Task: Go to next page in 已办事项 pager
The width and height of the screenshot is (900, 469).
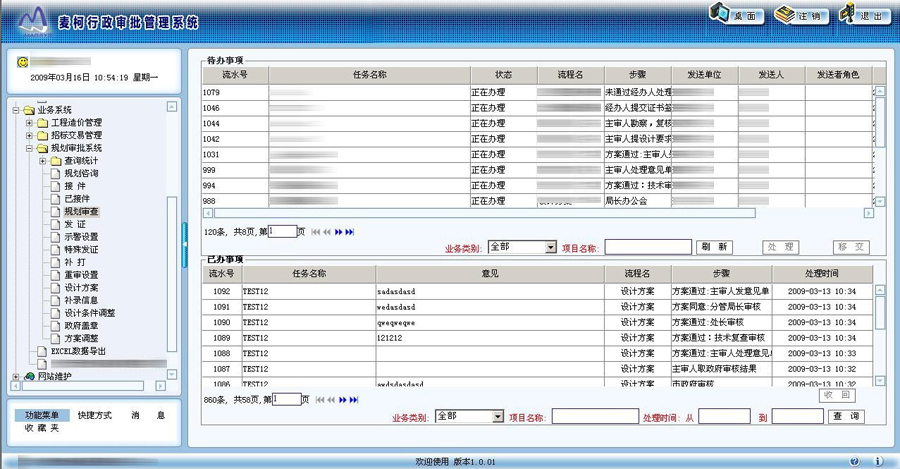Action: coord(342,399)
